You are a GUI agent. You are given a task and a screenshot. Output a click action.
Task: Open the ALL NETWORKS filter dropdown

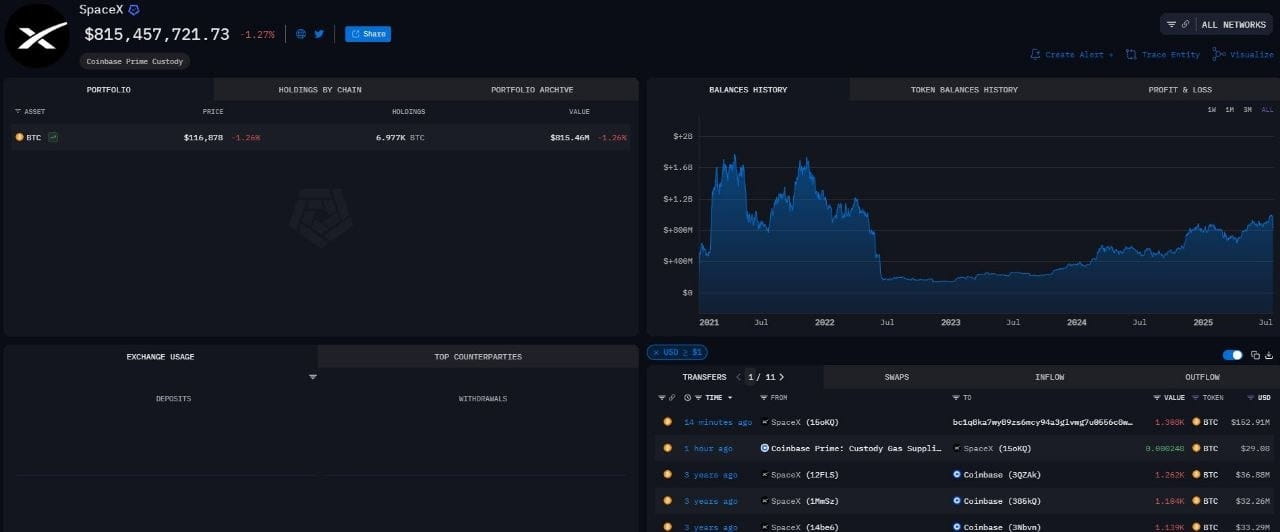click(x=1217, y=24)
